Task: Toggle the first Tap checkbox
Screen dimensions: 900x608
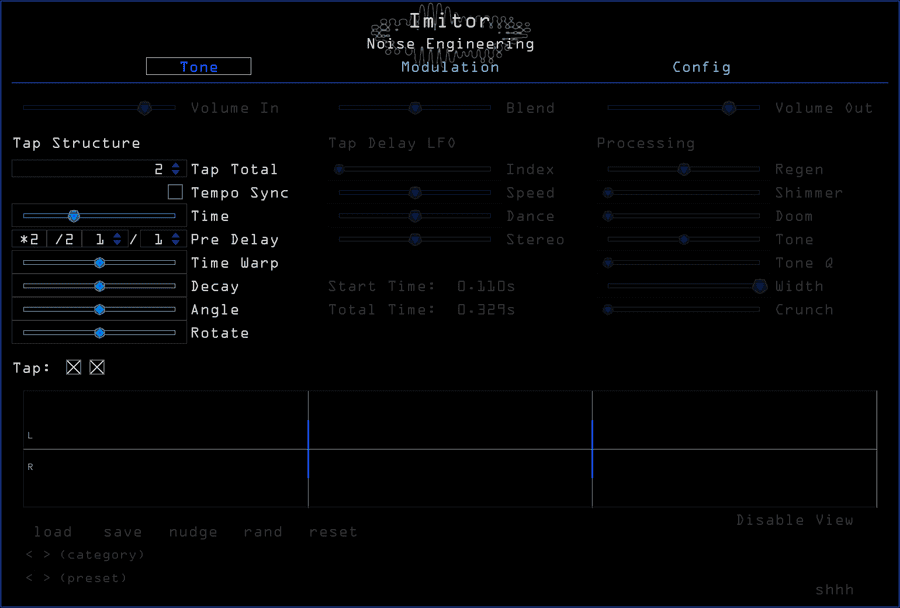Action: [x=73, y=367]
